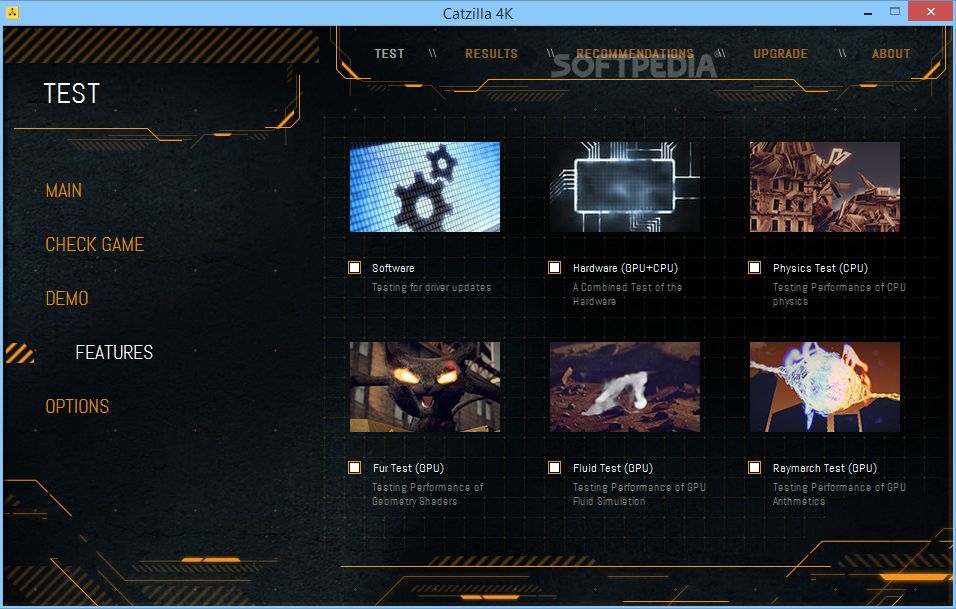This screenshot has height=609, width=956.
Task: Enable the Fur Test (GPU) checkbox
Action: (x=354, y=468)
